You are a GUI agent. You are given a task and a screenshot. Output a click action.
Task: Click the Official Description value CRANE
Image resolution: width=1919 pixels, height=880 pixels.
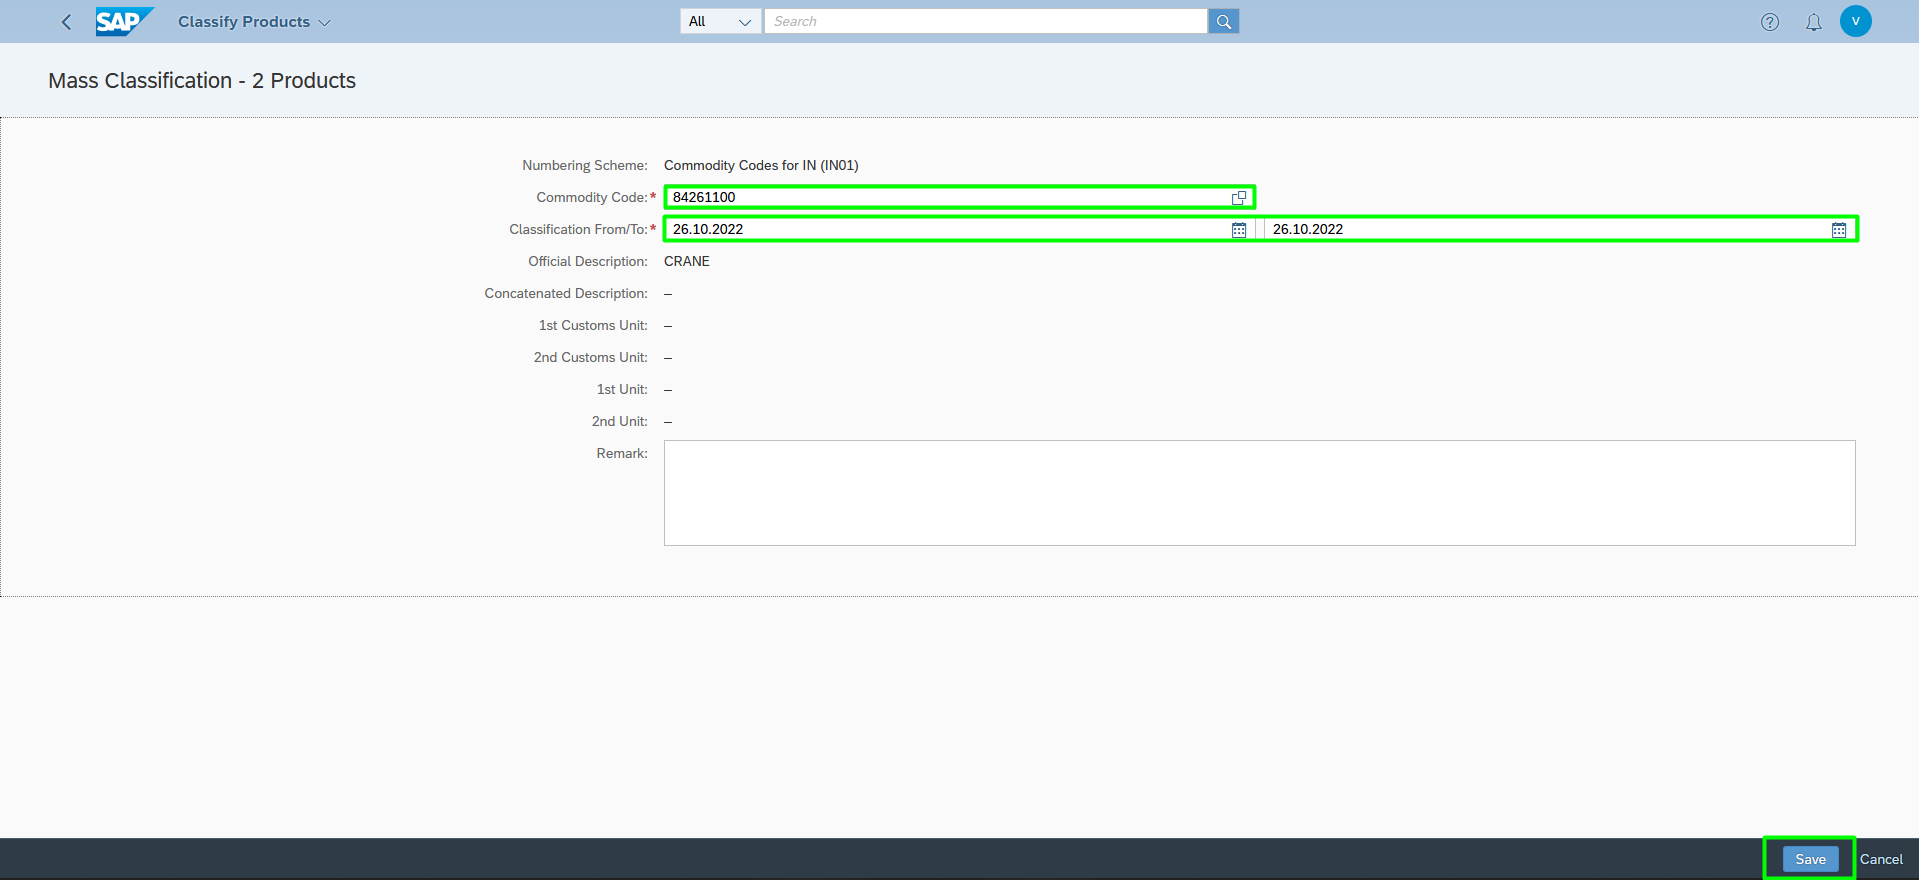tap(687, 261)
